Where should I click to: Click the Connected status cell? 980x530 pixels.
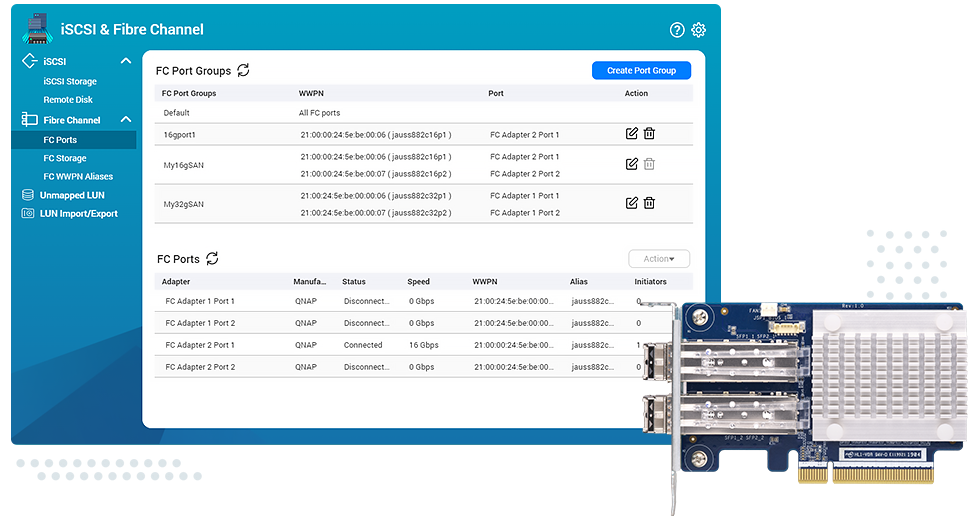coord(362,345)
